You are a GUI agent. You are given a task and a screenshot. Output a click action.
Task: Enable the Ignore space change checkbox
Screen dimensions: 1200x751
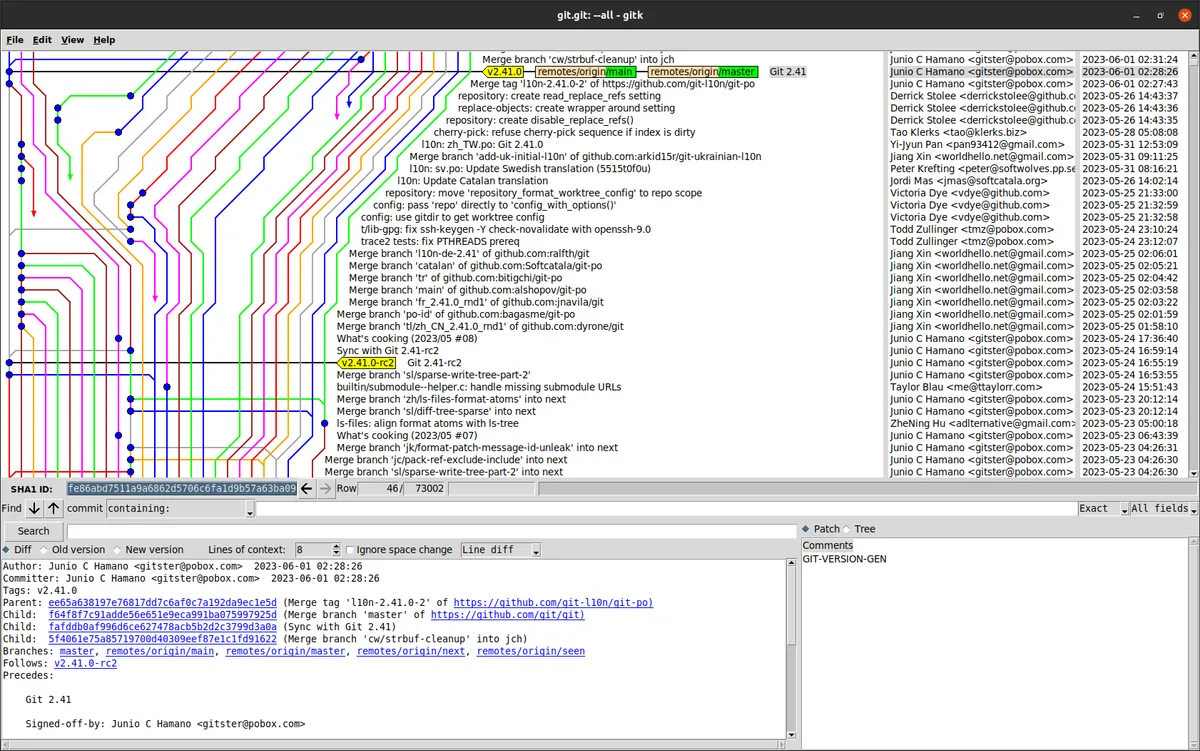[x=352, y=549]
